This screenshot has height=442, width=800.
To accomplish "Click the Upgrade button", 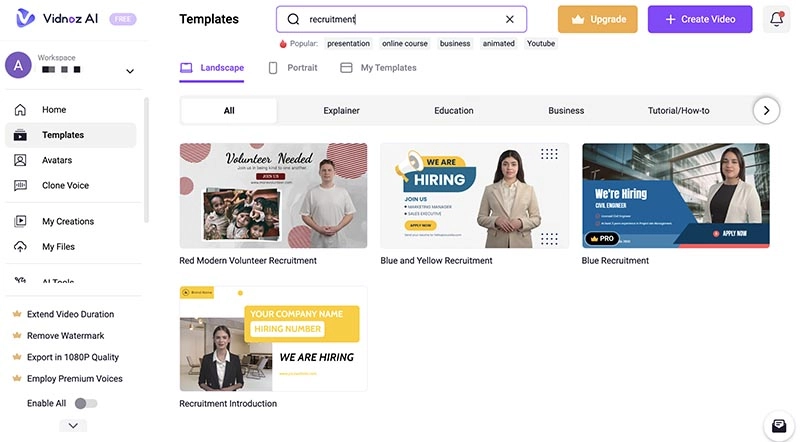I will [597, 19].
